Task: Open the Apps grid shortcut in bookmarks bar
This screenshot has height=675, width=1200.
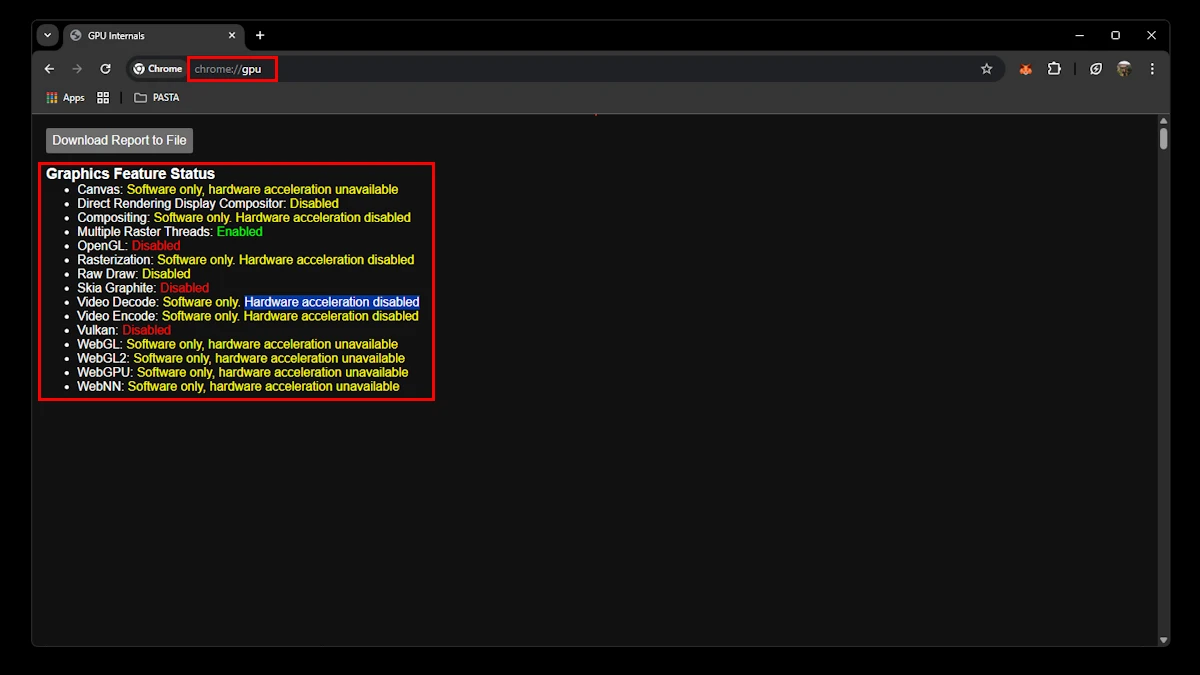Action: [x=66, y=98]
